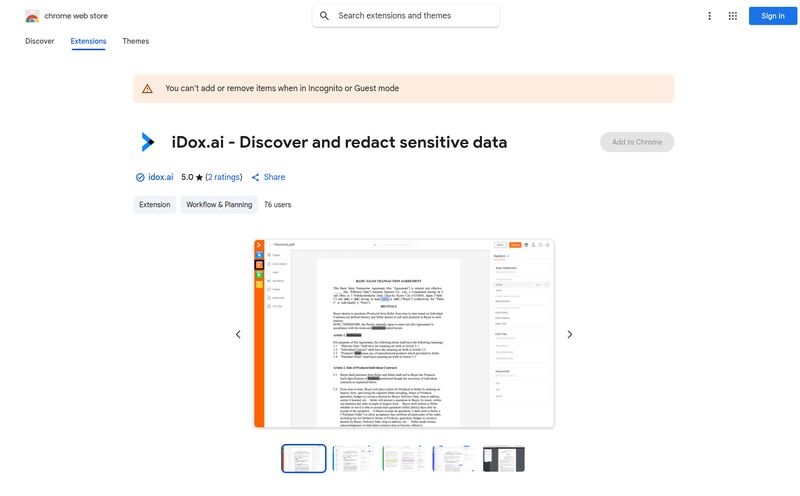Switch to the Discover tab
Screen dimensions: 800x496
click(39, 41)
